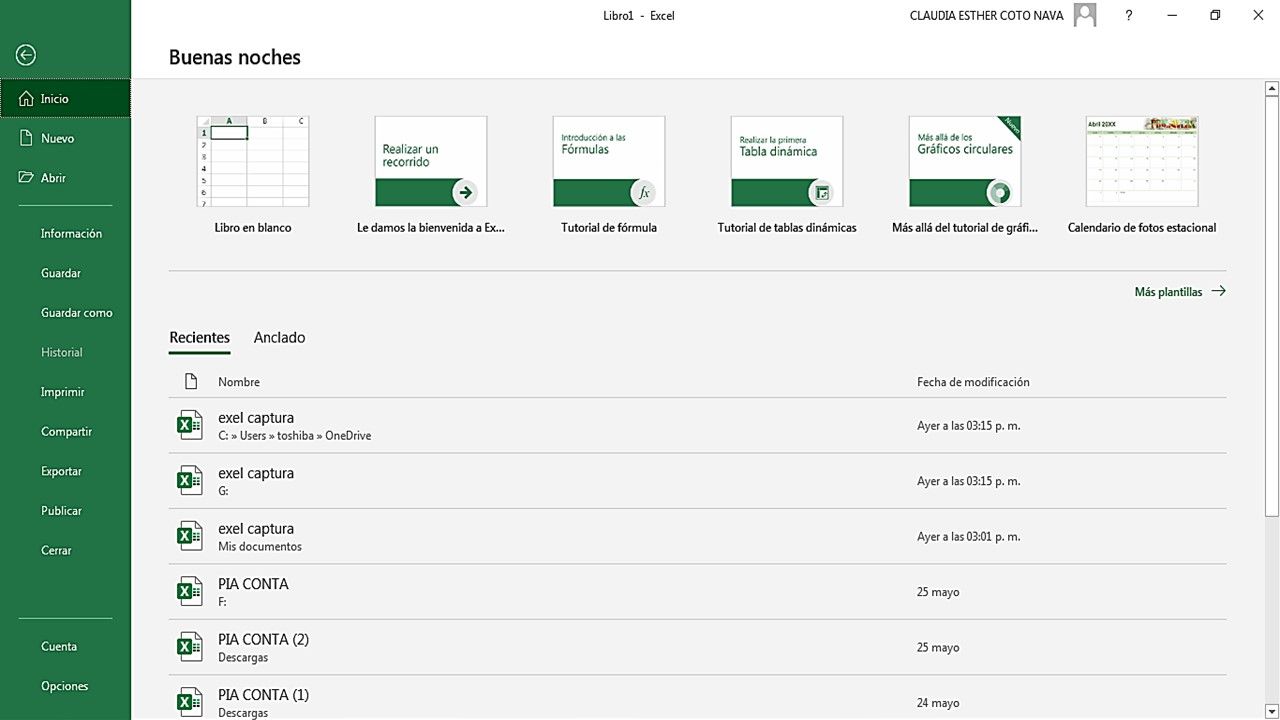Open the Imprimir page
The height and width of the screenshot is (720, 1280).
62,392
